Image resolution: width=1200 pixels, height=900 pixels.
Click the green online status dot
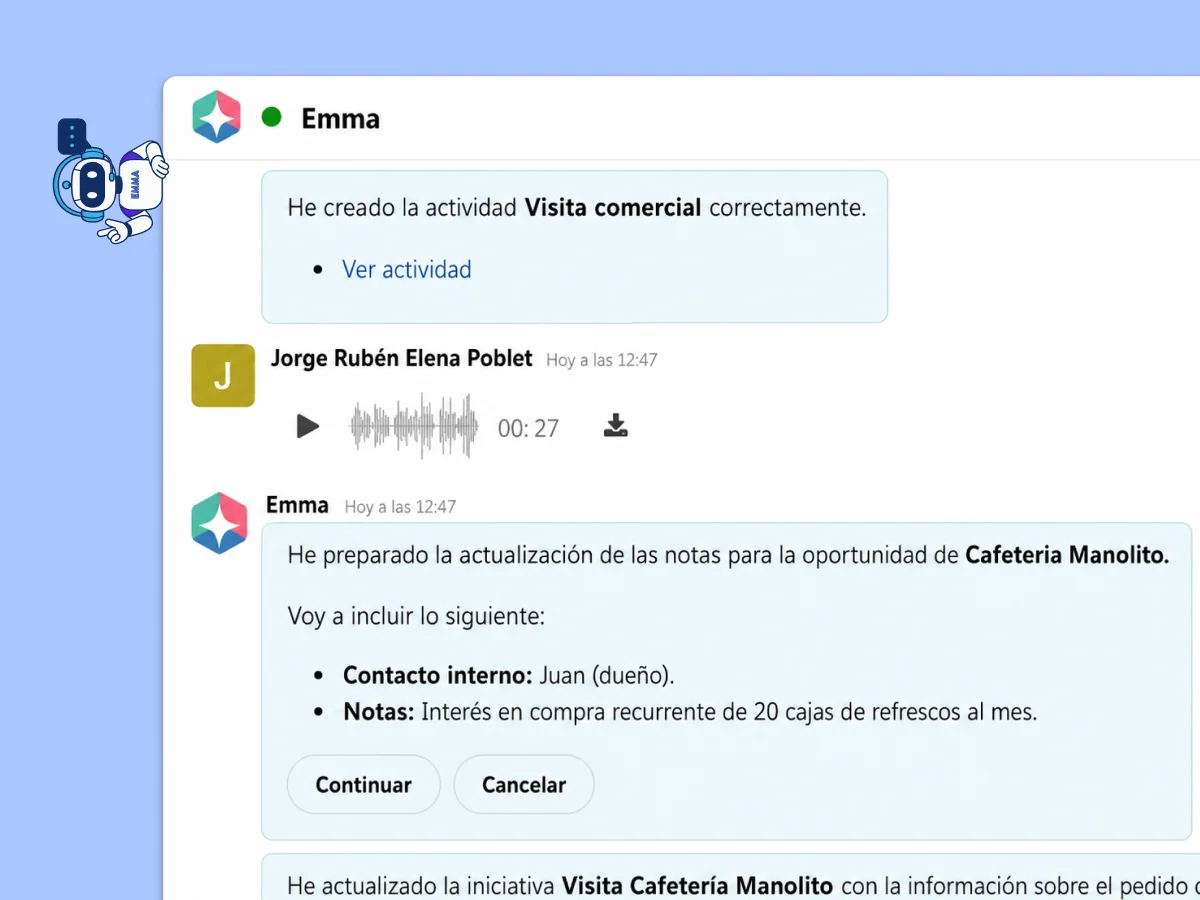(x=271, y=117)
